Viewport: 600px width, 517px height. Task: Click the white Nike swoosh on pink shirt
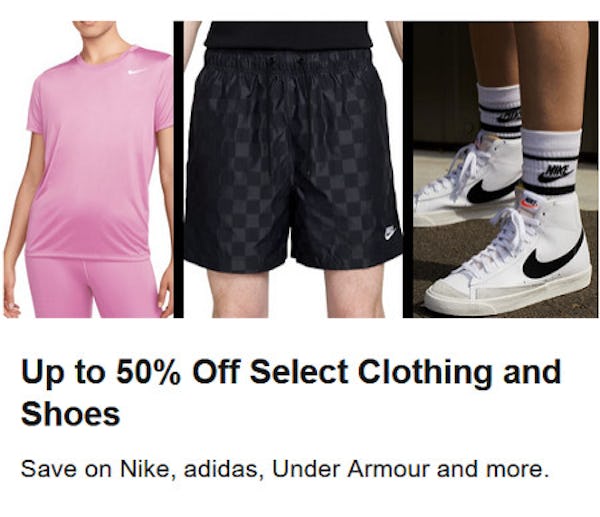point(136,72)
